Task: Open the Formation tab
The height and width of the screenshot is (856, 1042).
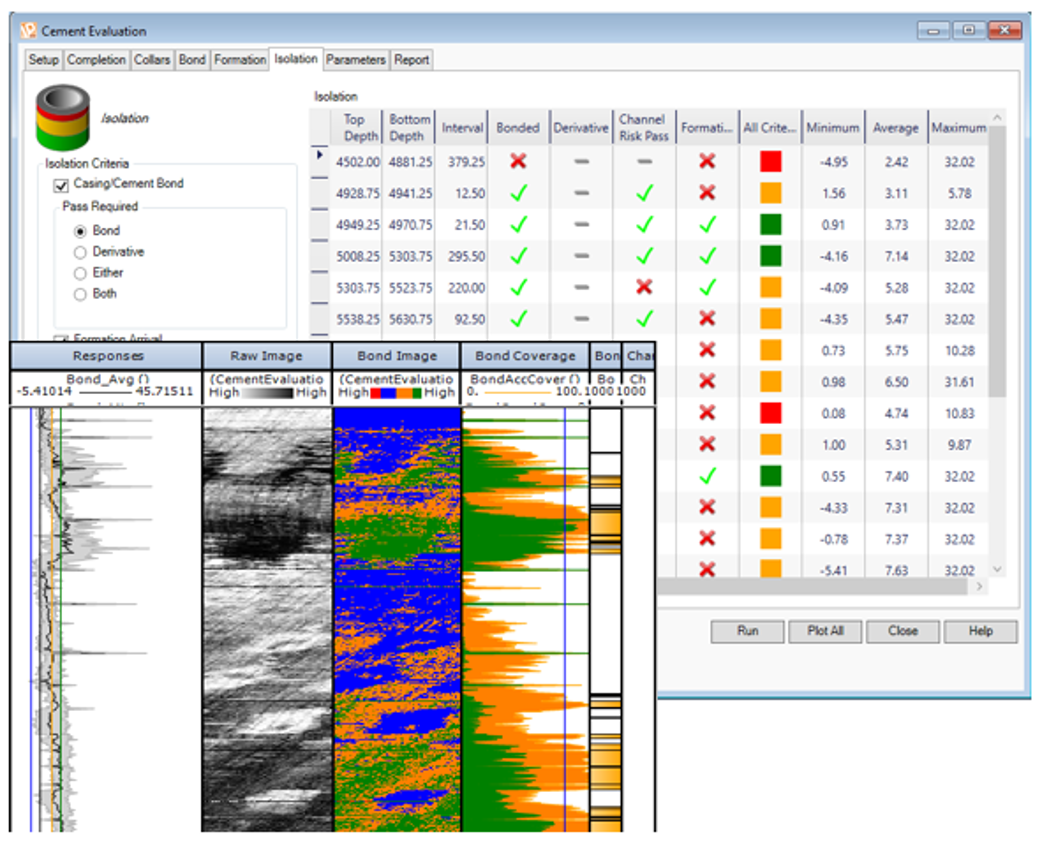Action: [x=240, y=60]
